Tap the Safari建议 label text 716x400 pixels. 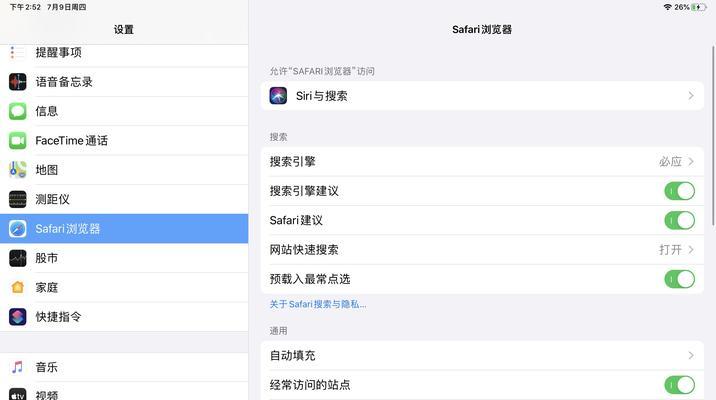[x=296, y=220]
